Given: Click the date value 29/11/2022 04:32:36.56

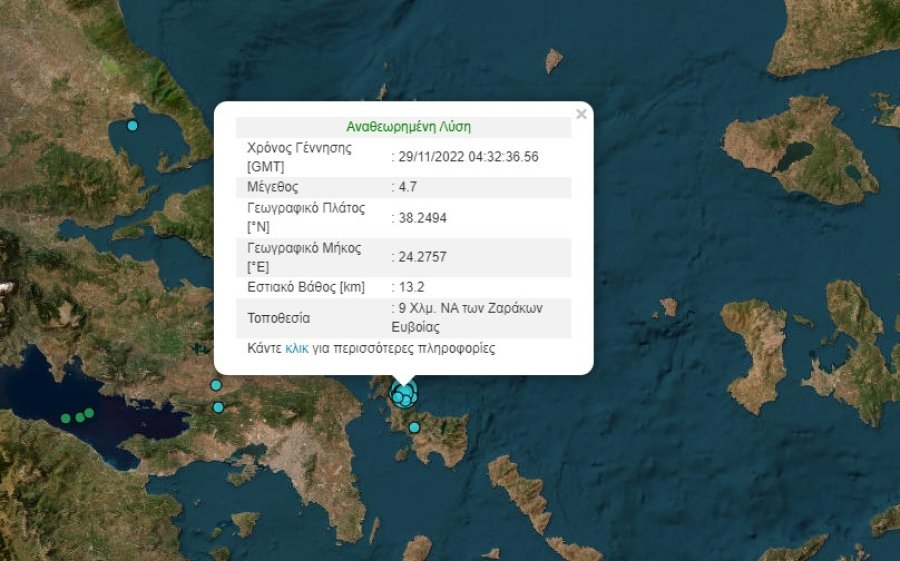Looking at the screenshot, I should 468,157.
